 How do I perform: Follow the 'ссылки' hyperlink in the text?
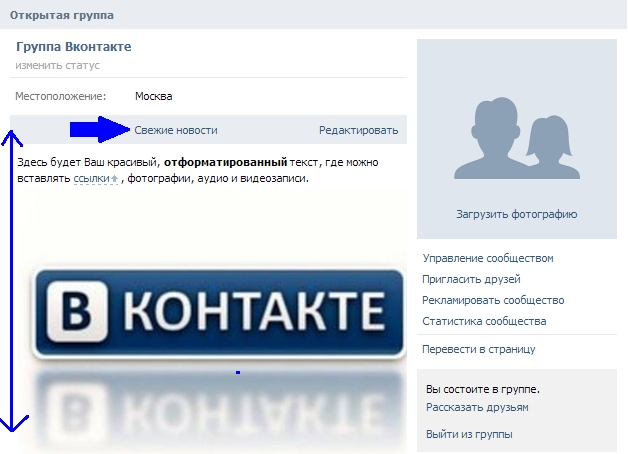pyautogui.click(x=92, y=178)
